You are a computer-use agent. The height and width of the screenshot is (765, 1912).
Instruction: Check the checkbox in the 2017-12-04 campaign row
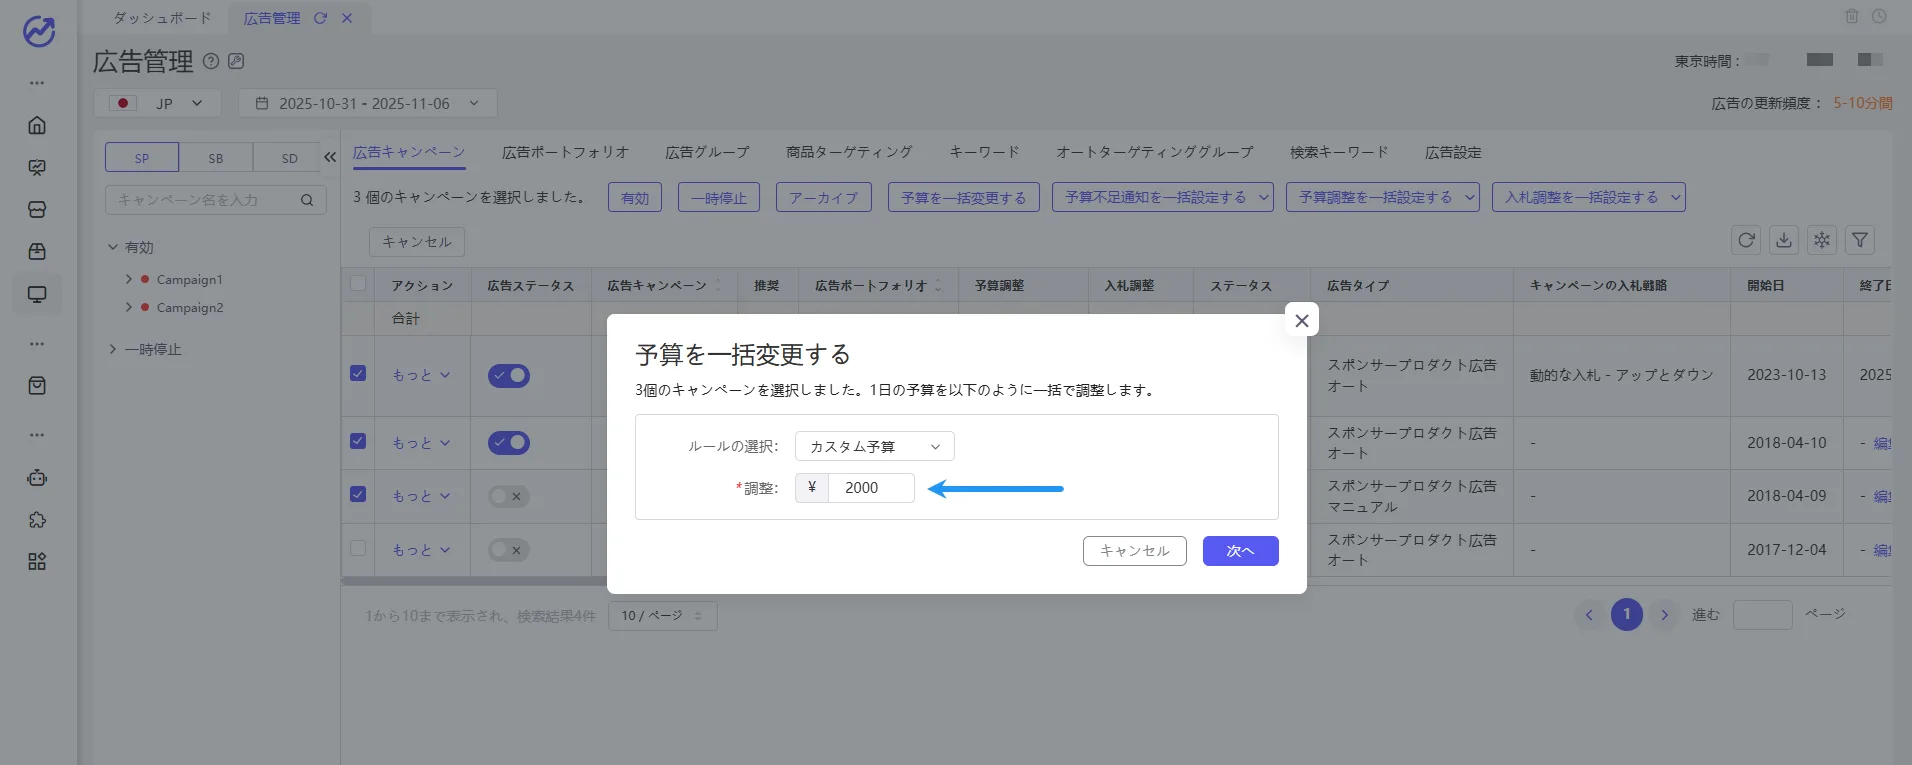coord(358,548)
